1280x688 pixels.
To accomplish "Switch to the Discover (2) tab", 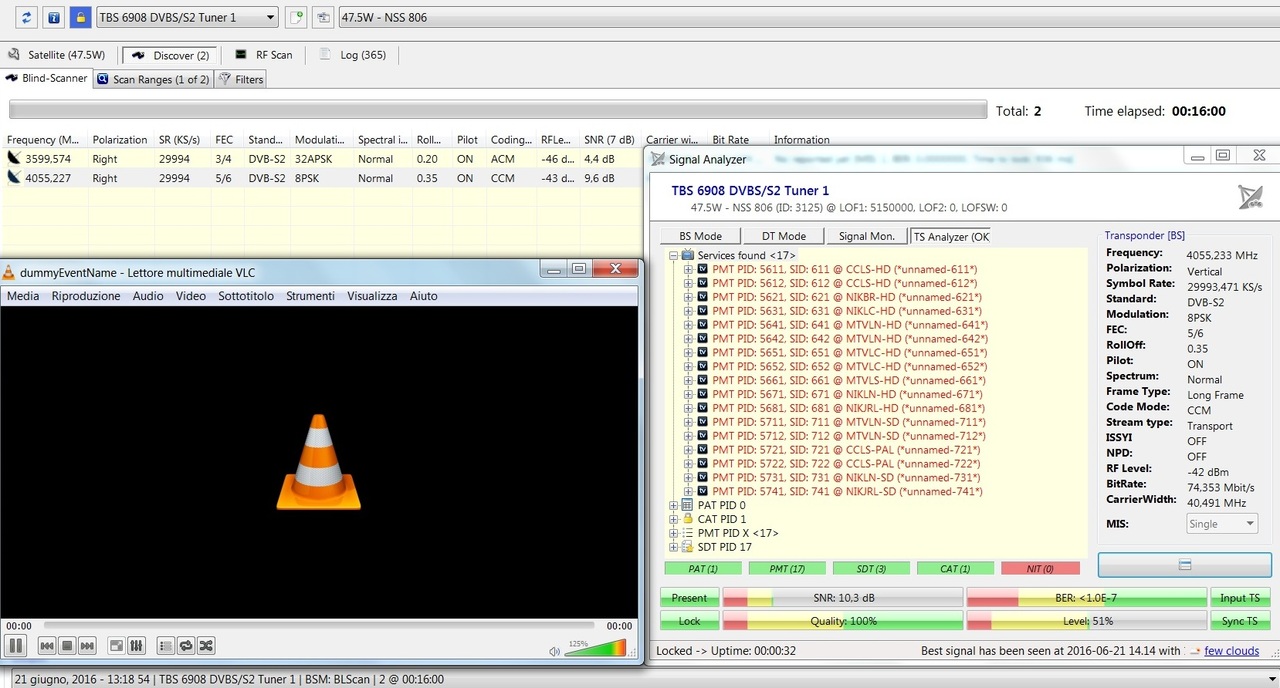I will click(x=170, y=55).
